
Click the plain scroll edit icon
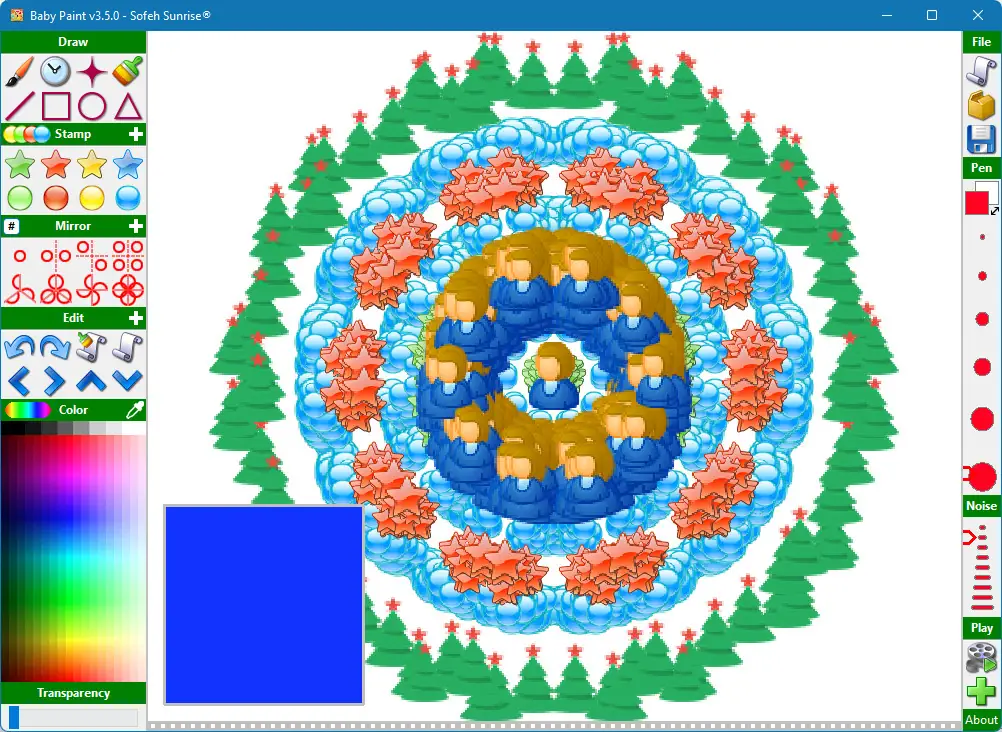pyautogui.click(x=128, y=347)
